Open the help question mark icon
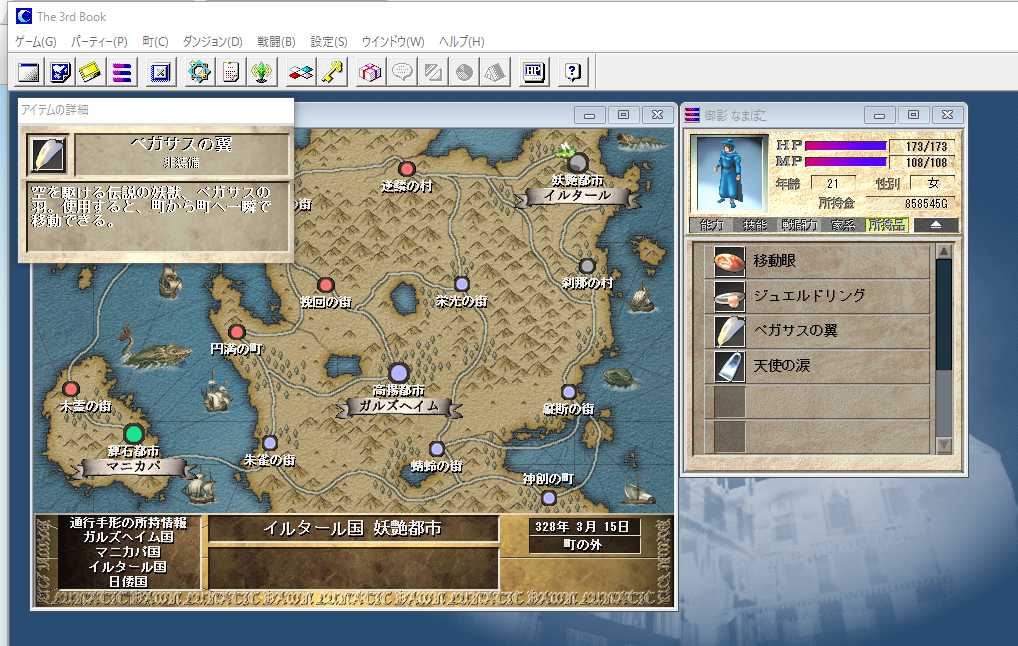 pyautogui.click(x=573, y=72)
